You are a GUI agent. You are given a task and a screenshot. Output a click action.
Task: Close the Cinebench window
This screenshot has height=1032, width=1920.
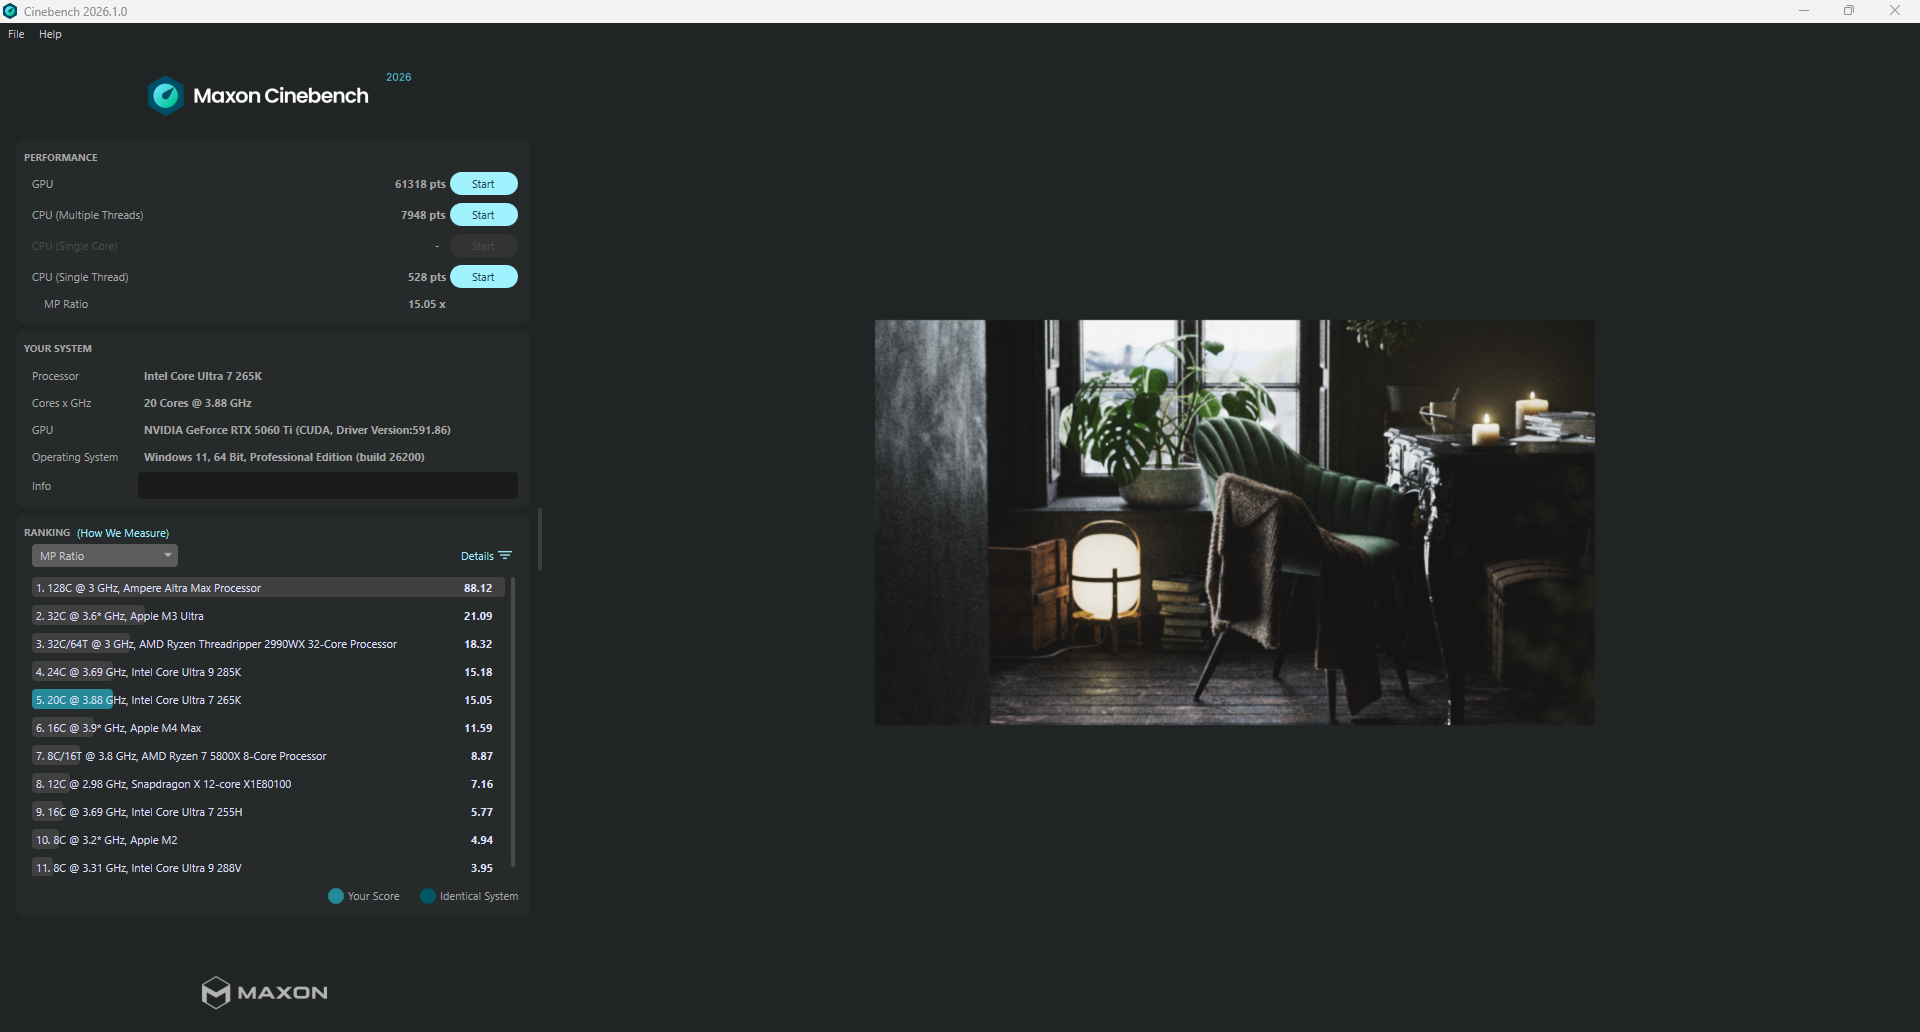click(1895, 11)
